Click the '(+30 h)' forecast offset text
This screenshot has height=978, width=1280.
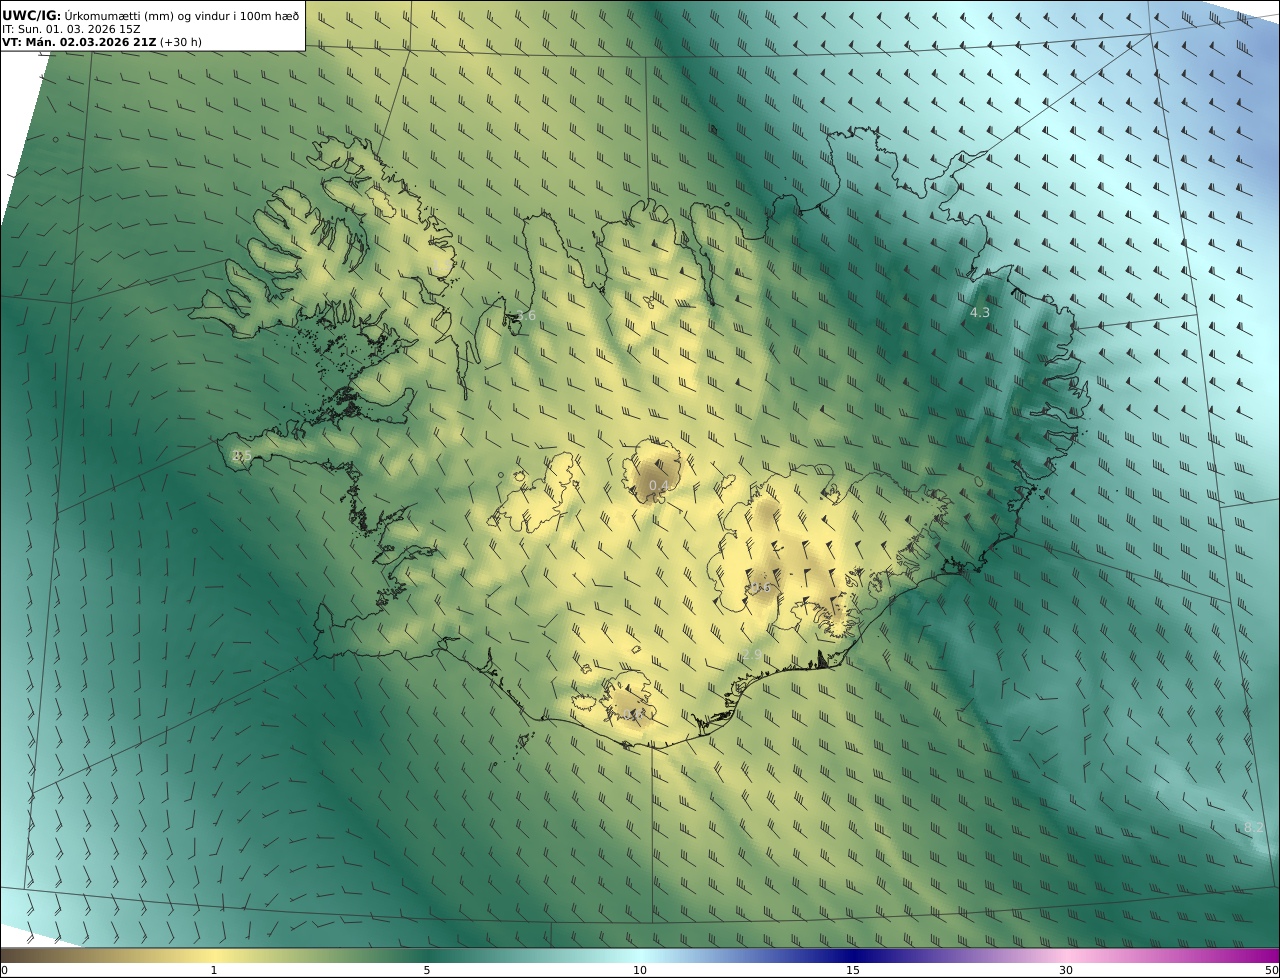click(x=181, y=42)
